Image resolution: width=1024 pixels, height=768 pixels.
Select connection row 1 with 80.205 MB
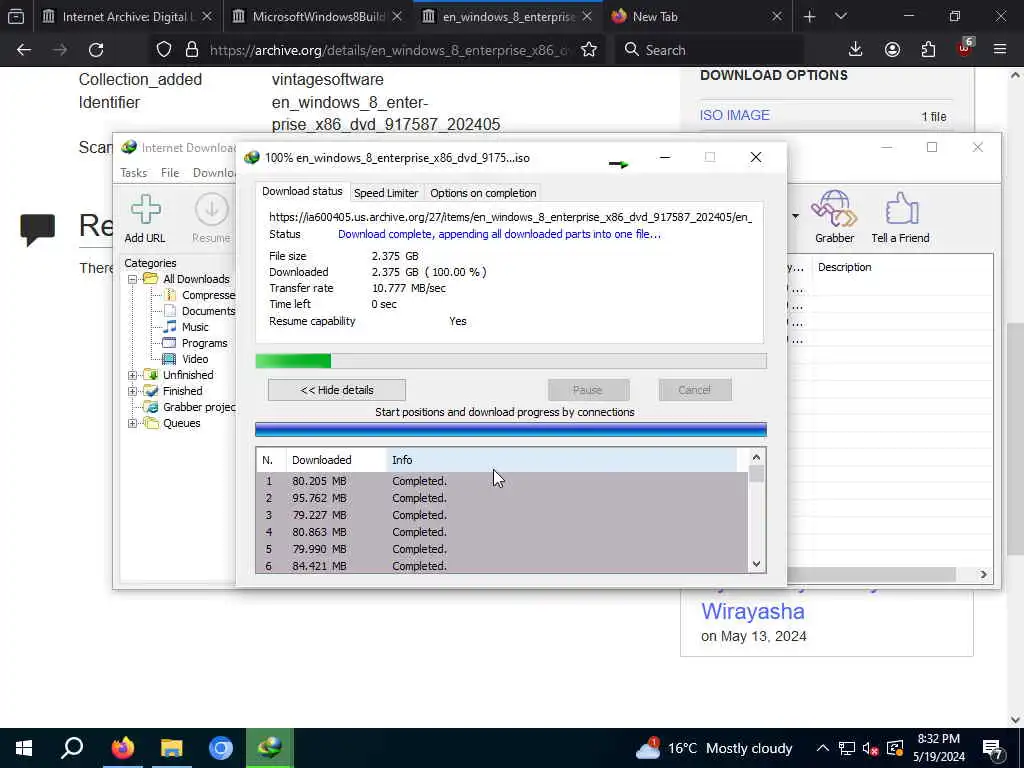[502, 481]
